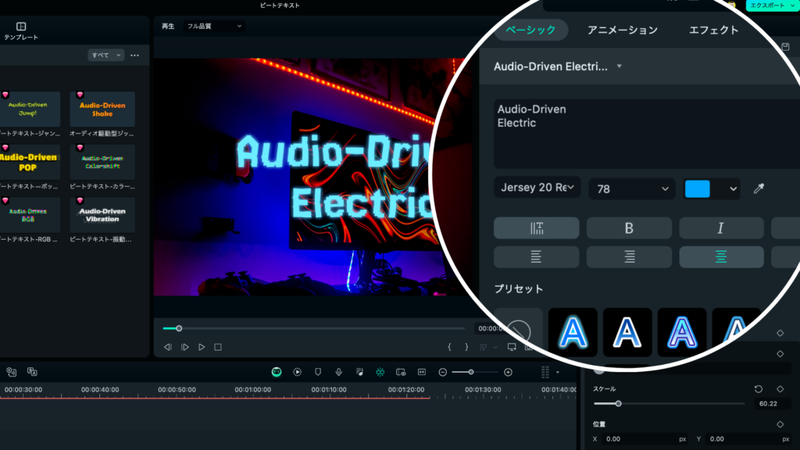
Task: Zoom in the timeline with plus icon
Action: coord(508,372)
